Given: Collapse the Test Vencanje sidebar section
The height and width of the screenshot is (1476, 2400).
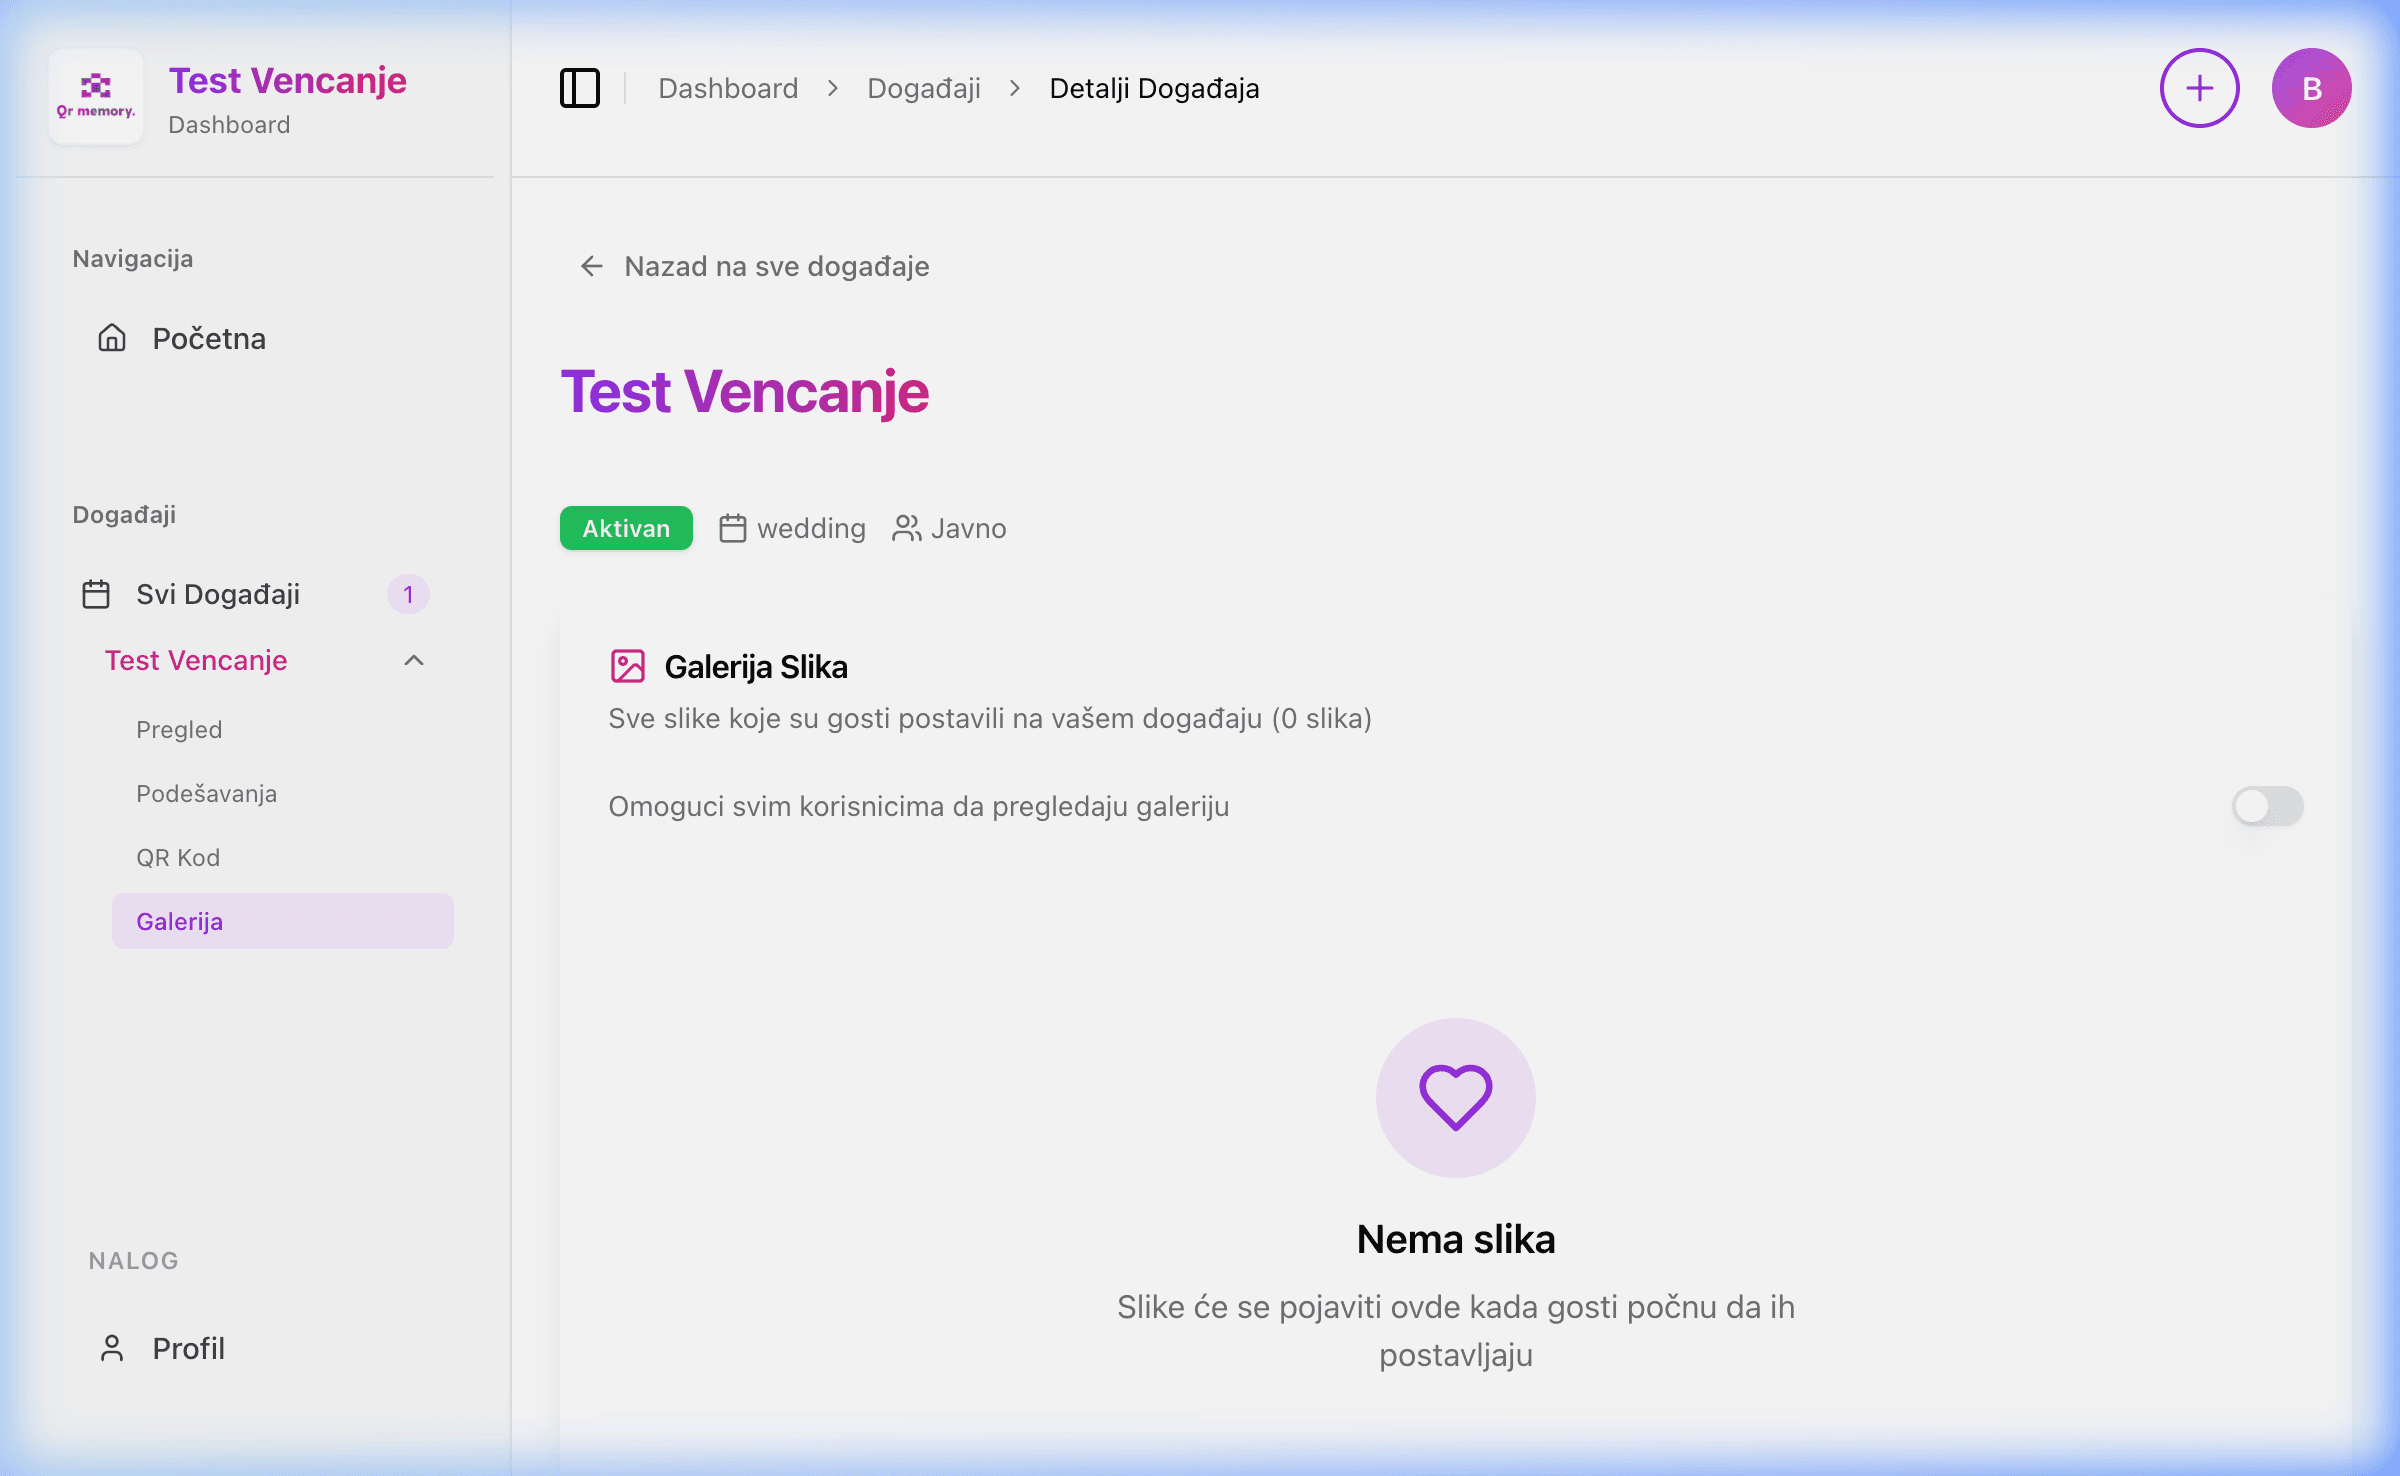Looking at the screenshot, I should coord(414,660).
